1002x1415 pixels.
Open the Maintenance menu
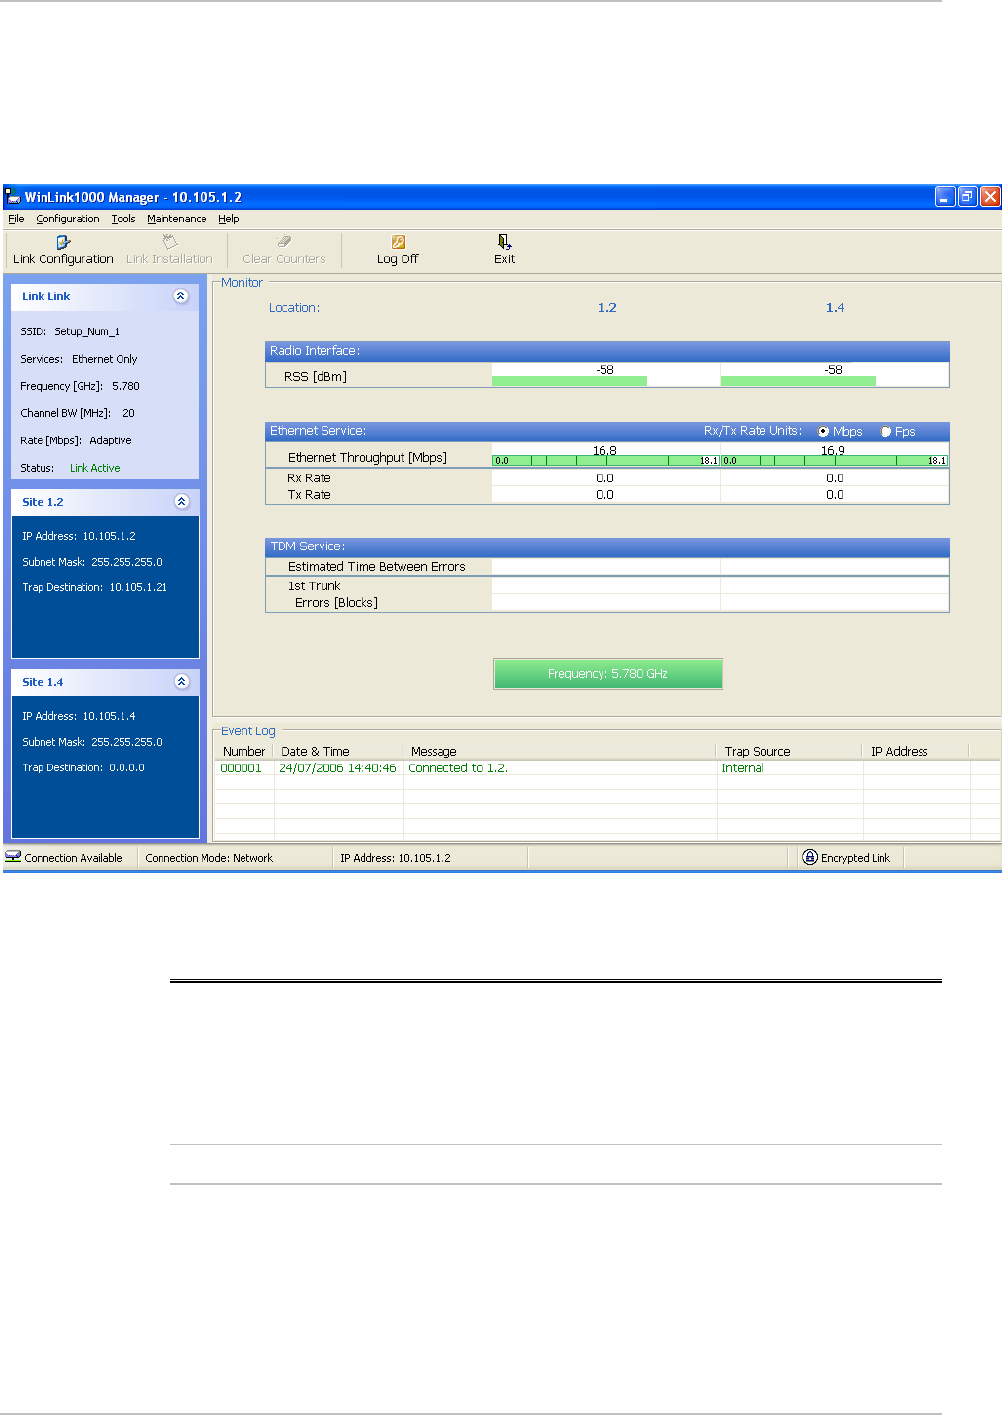coord(177,219)
